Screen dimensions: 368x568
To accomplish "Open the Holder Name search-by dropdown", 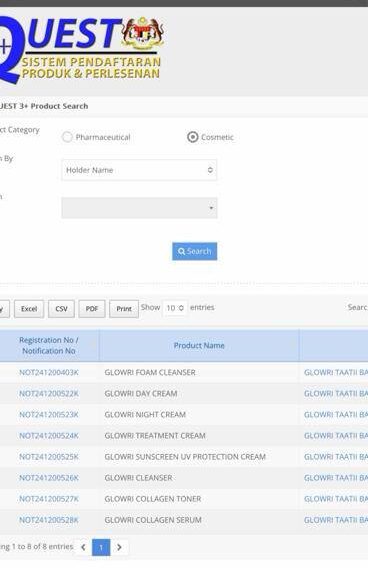I will click(139, 170).
